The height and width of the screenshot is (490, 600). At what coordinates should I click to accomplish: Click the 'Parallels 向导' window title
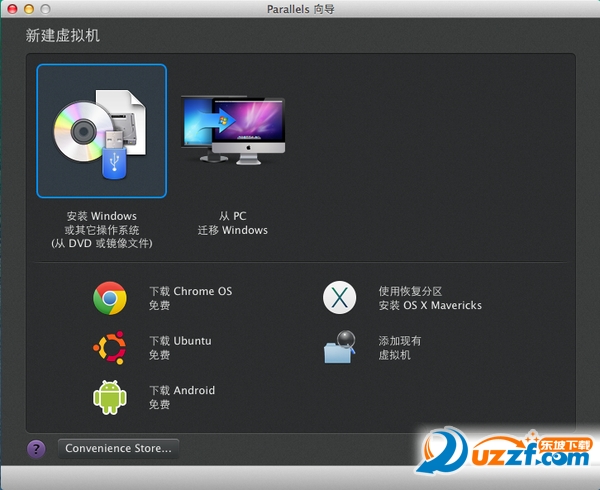click(x=300, y=10)
